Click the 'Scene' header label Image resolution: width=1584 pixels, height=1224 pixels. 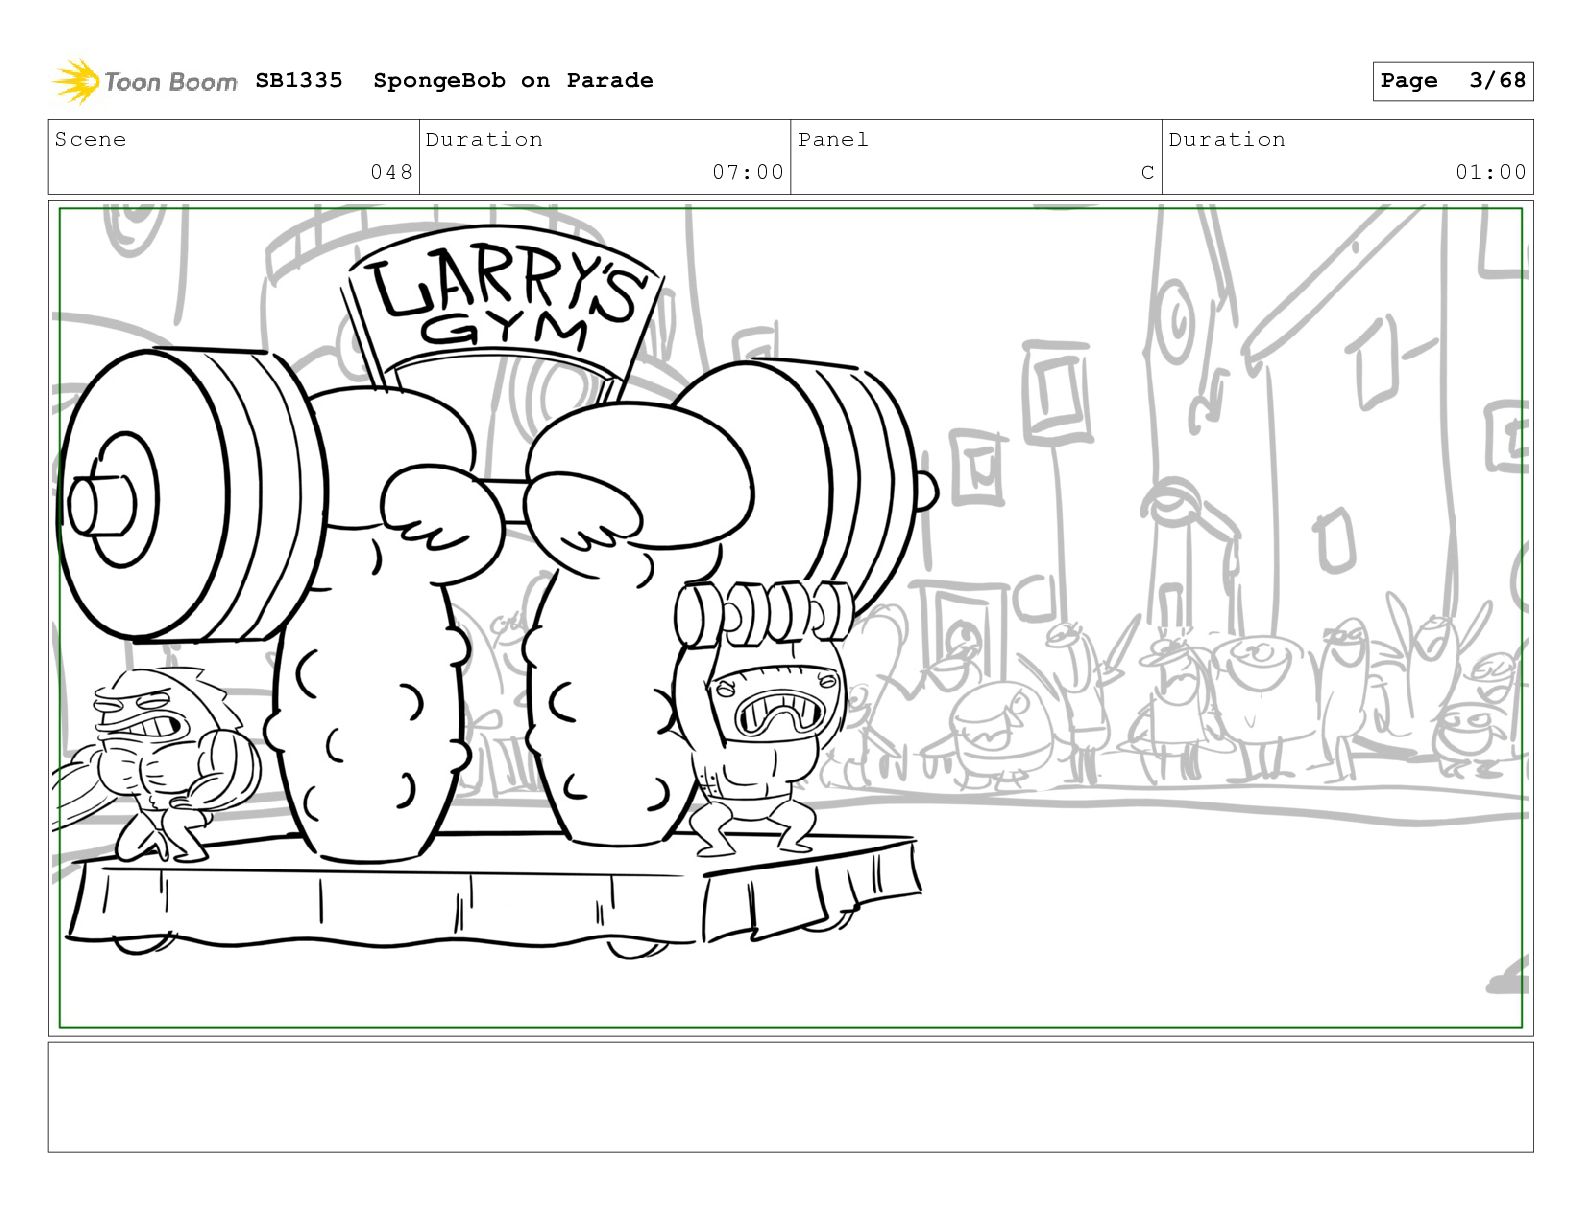pyautogui.click(x=91, y=139)
